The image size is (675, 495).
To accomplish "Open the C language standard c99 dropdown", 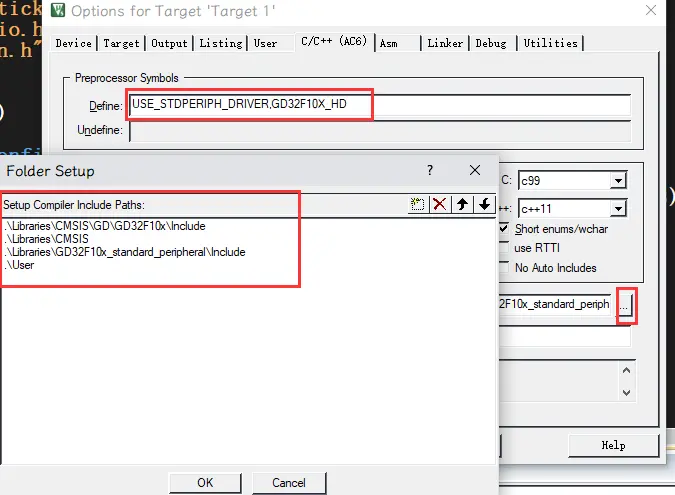I will (618, 180).
